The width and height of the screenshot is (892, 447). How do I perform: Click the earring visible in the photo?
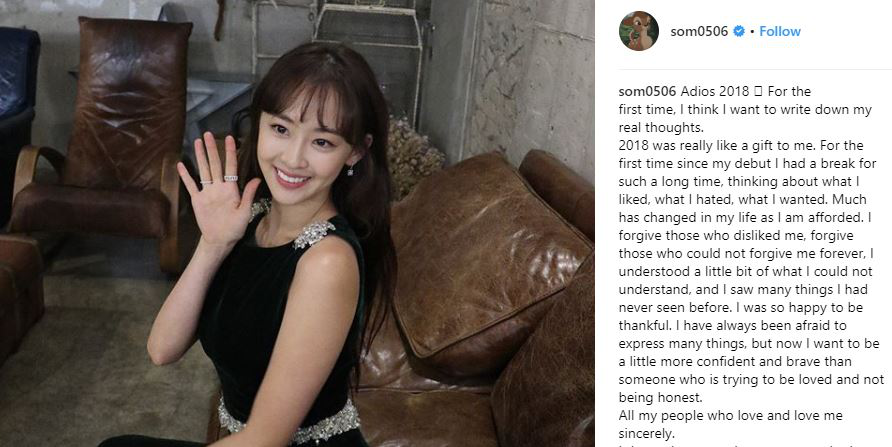350,169
